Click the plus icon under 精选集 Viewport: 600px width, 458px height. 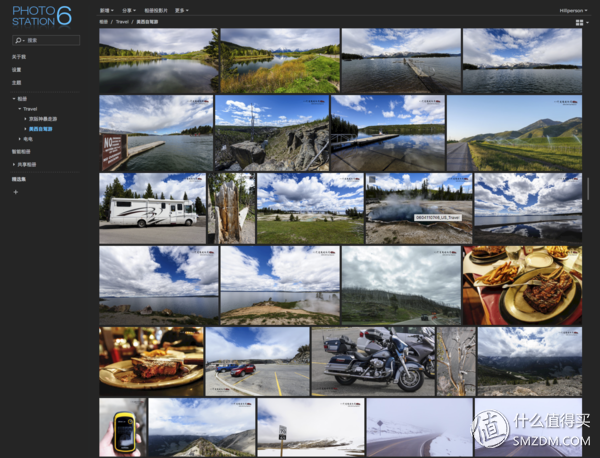[x=16, y=192]
